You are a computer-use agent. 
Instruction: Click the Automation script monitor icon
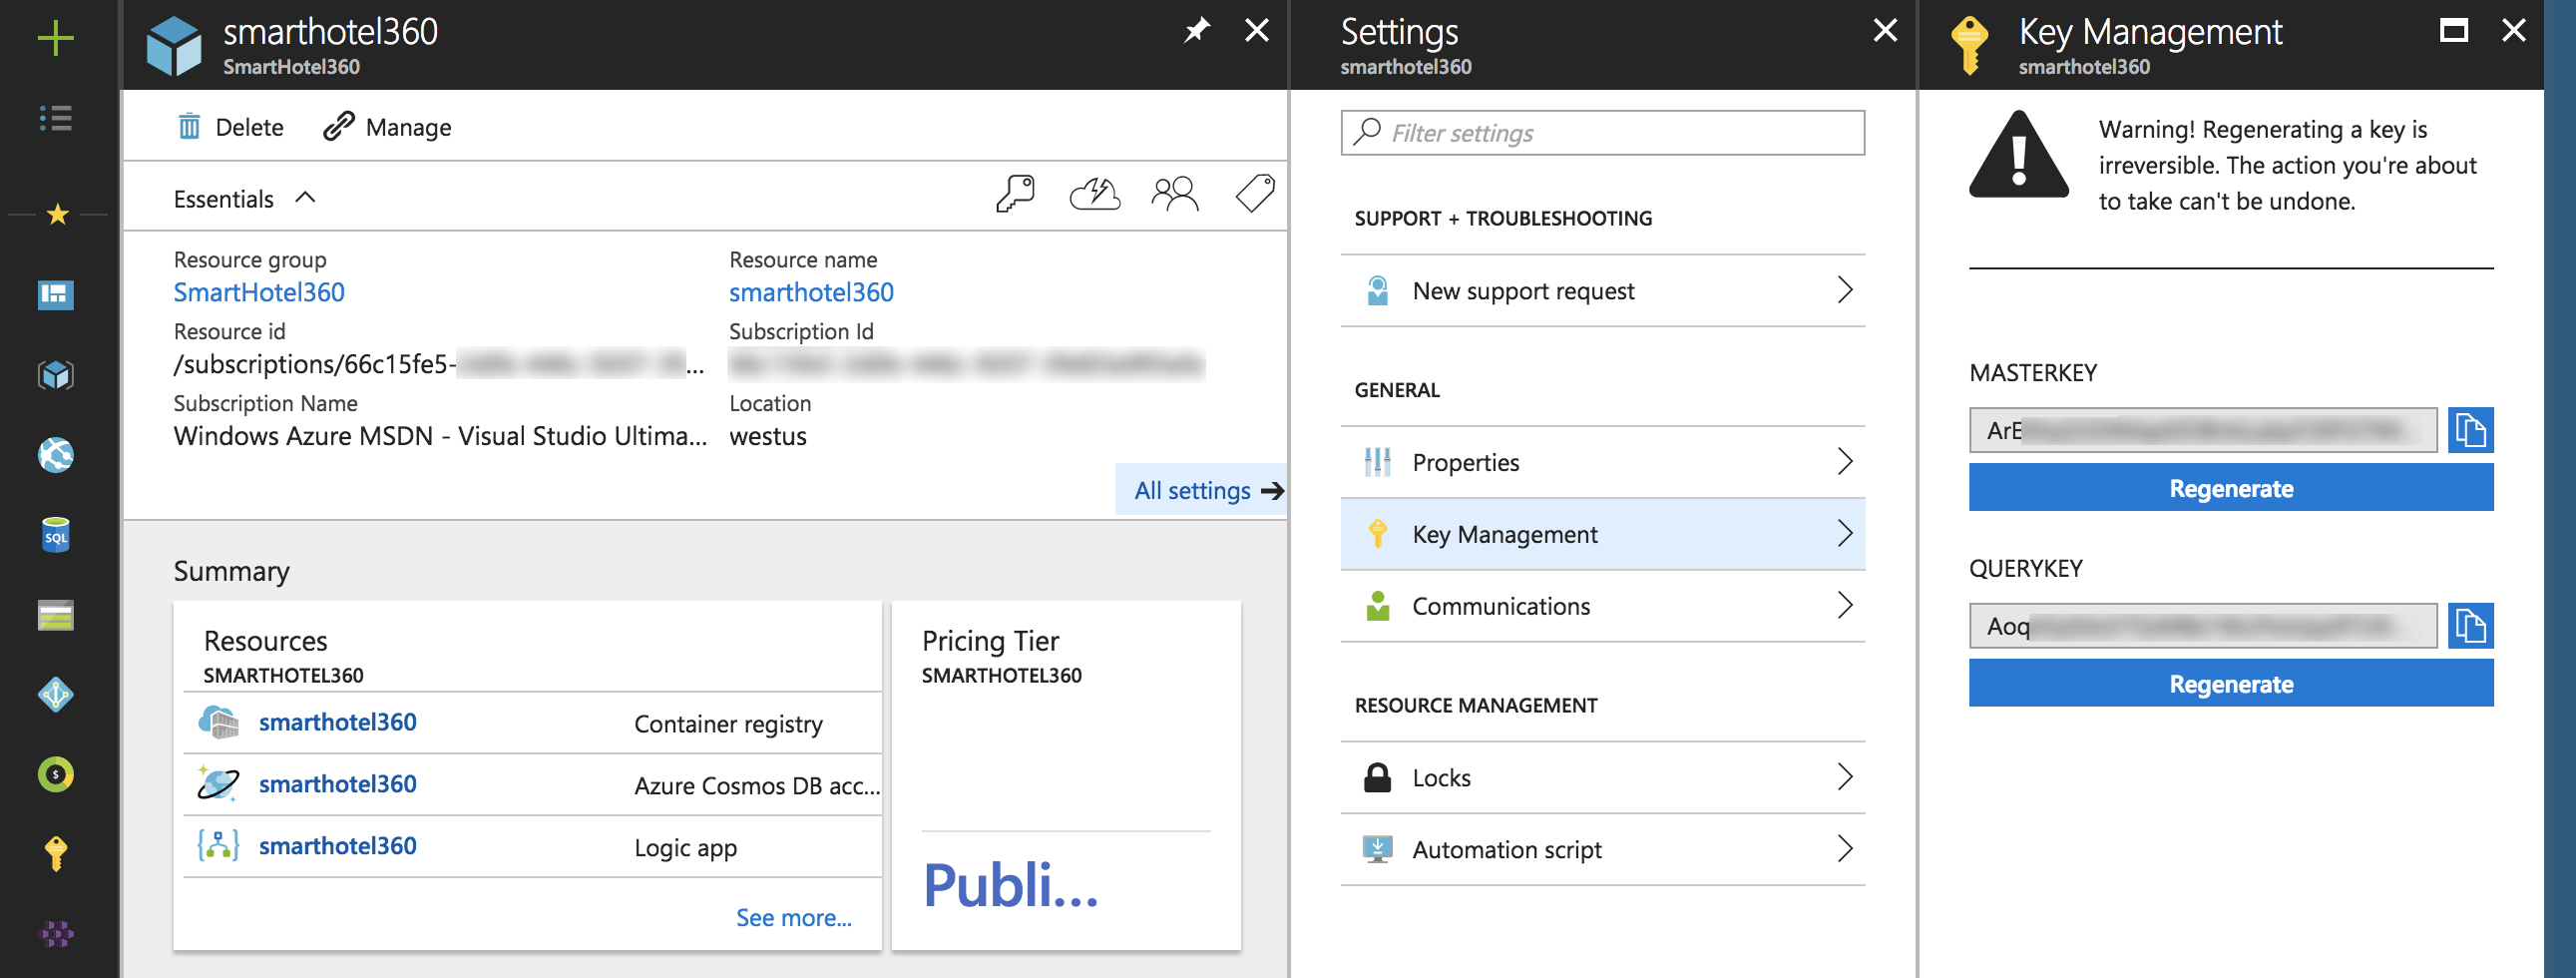[1378, 849]
